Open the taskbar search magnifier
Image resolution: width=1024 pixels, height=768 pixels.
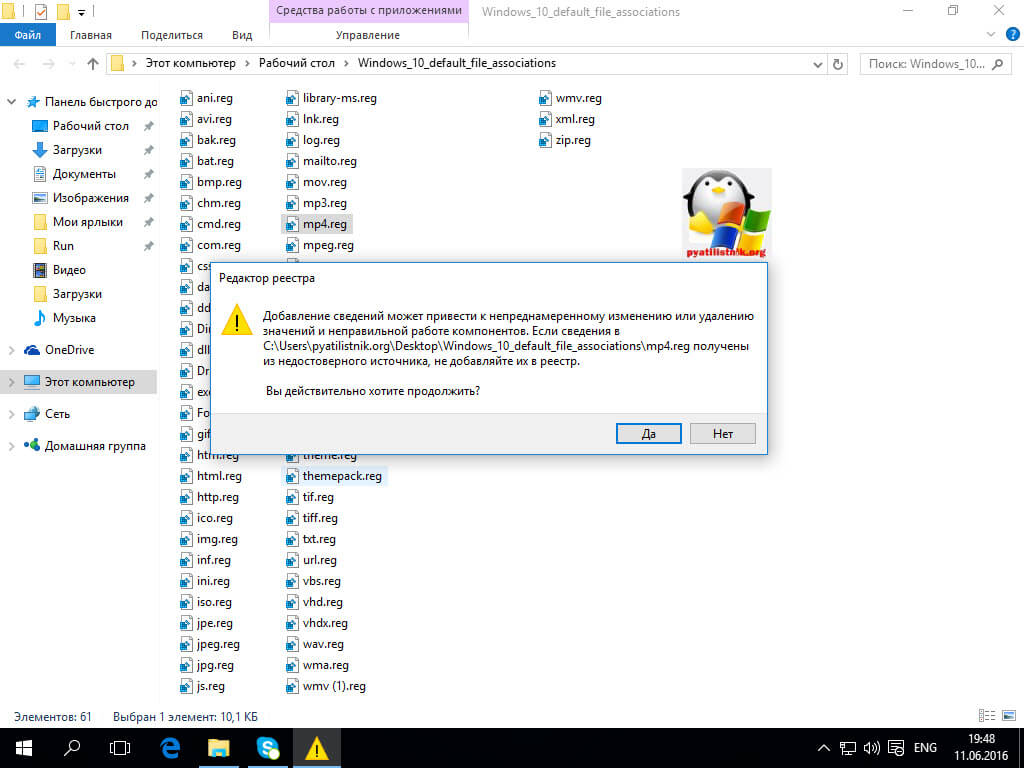tap(72, 747)
